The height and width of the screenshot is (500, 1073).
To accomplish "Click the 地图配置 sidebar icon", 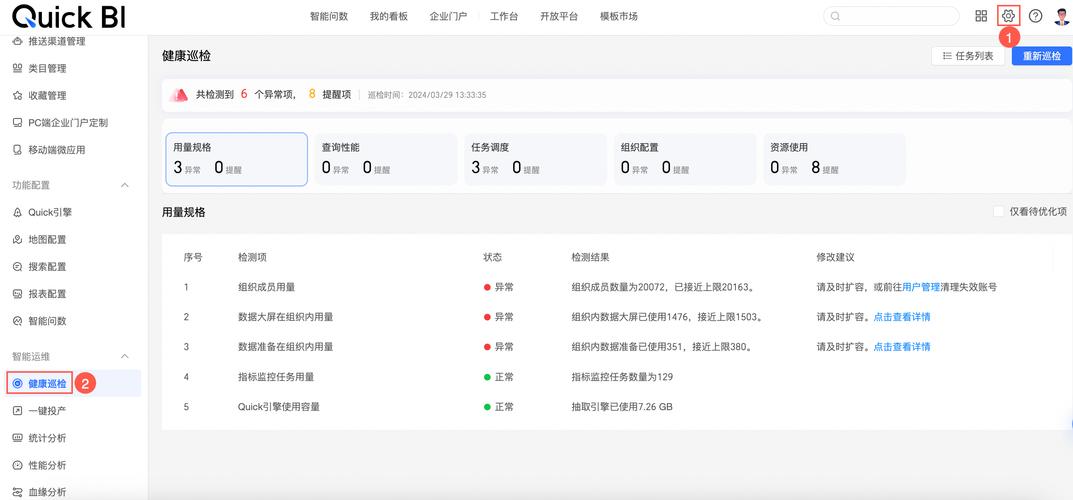I will tap(18, 239).
